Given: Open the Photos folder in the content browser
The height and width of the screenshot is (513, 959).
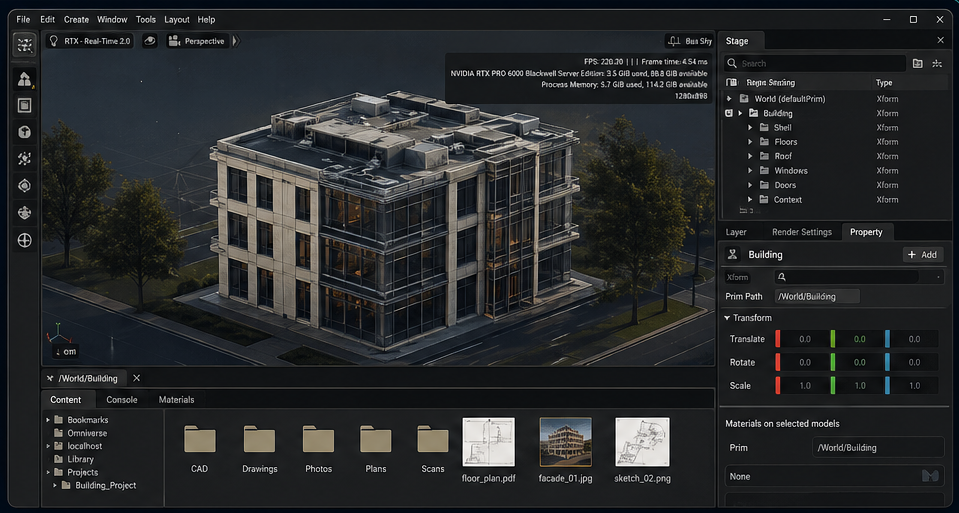Looking at the screenshot, I should coord(318,439).
